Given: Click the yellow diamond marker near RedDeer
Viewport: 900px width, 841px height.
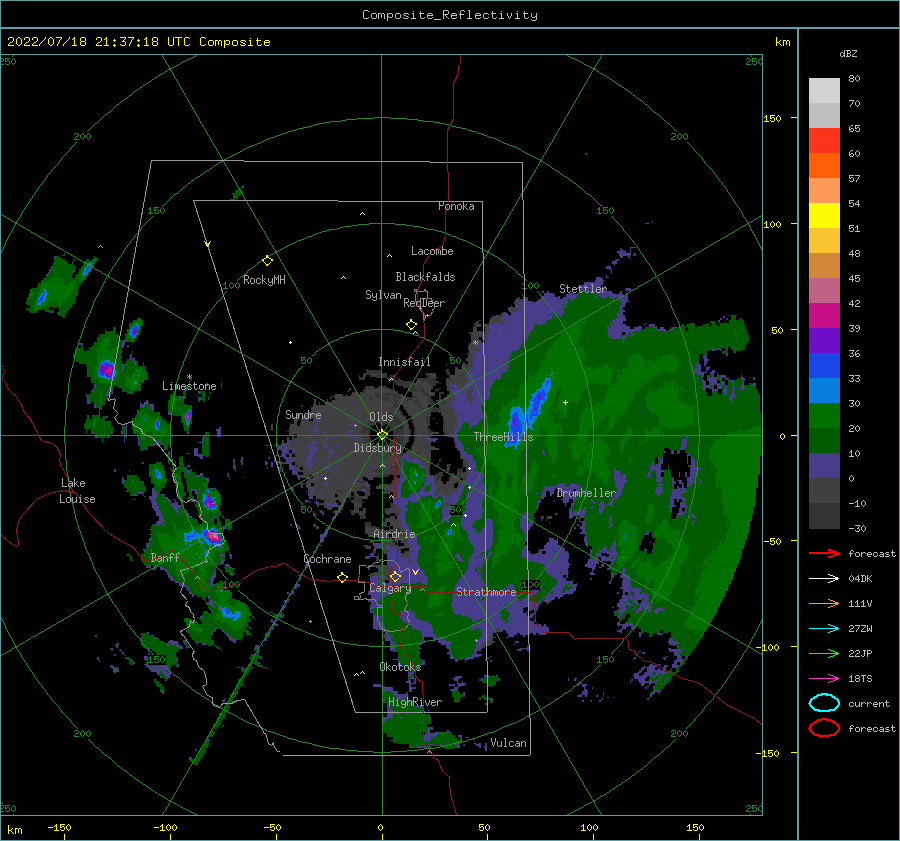Looking at the screenshot, I should coord(412,324).
